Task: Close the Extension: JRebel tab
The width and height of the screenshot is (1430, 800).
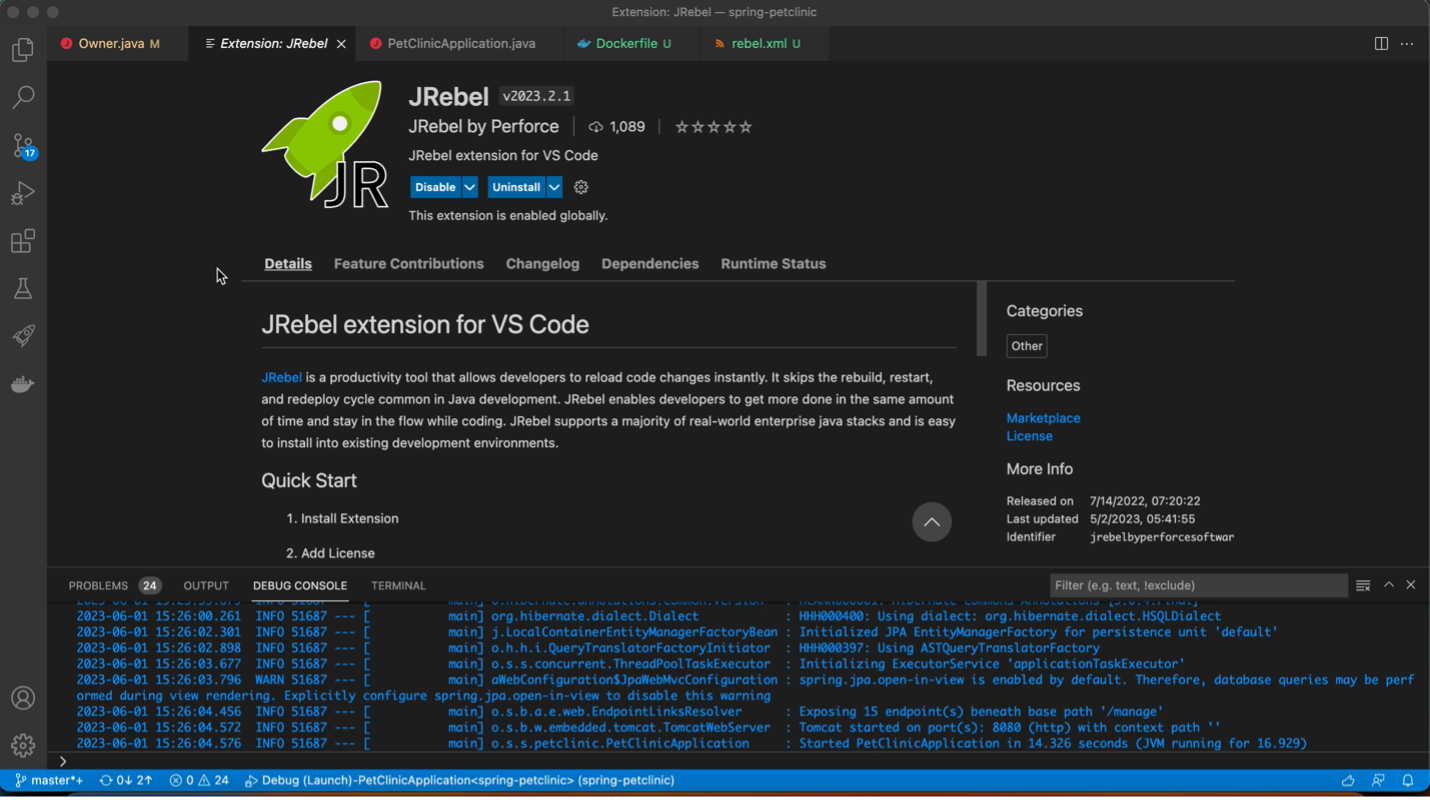Action: pyautogui.click(x=341, y=44)
